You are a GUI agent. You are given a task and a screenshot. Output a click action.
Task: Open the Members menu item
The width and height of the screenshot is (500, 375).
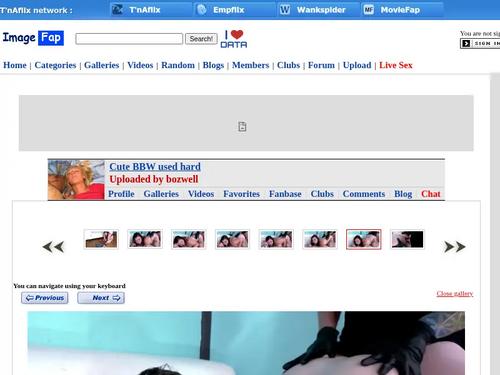[250, 65]
